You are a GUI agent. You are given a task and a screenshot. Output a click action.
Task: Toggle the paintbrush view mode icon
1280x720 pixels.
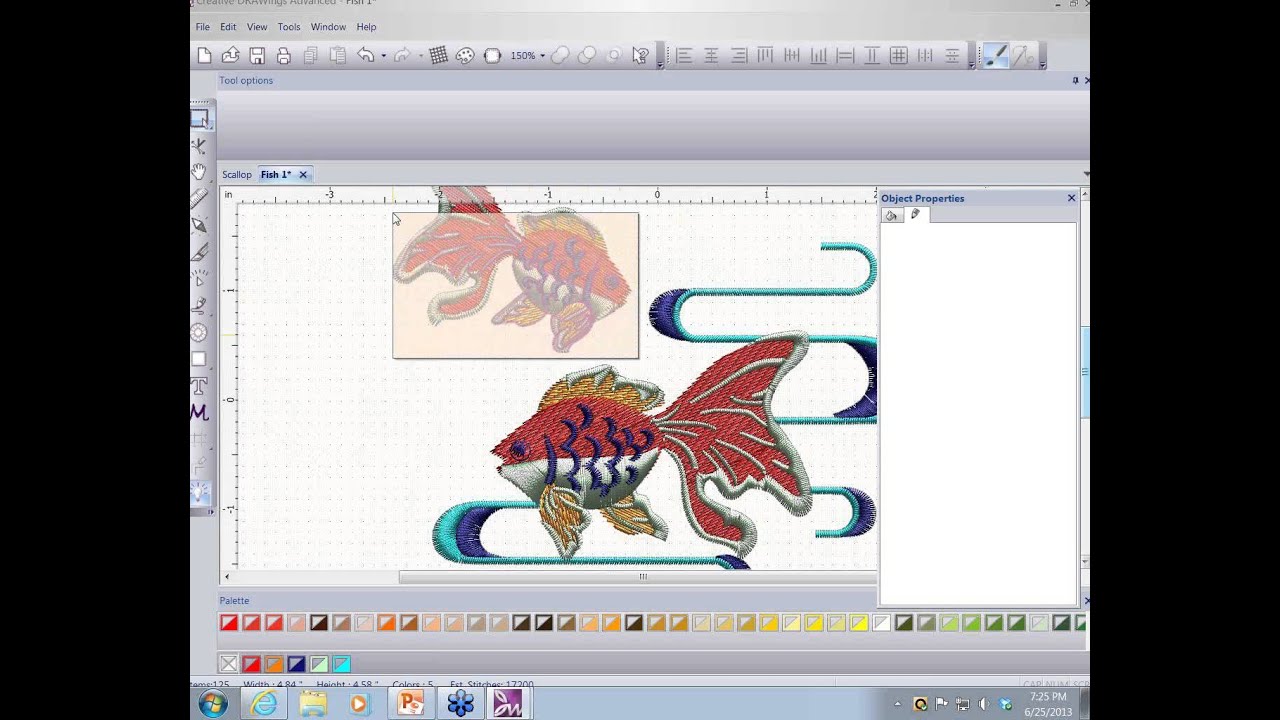pyautogui.click(x=995, y=56)
